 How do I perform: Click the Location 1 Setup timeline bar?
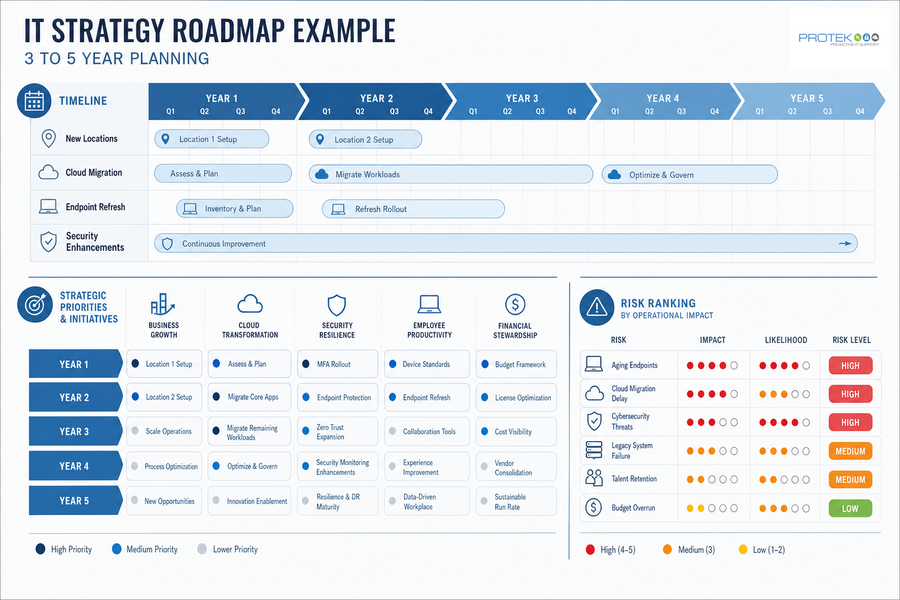coord(211,139)
